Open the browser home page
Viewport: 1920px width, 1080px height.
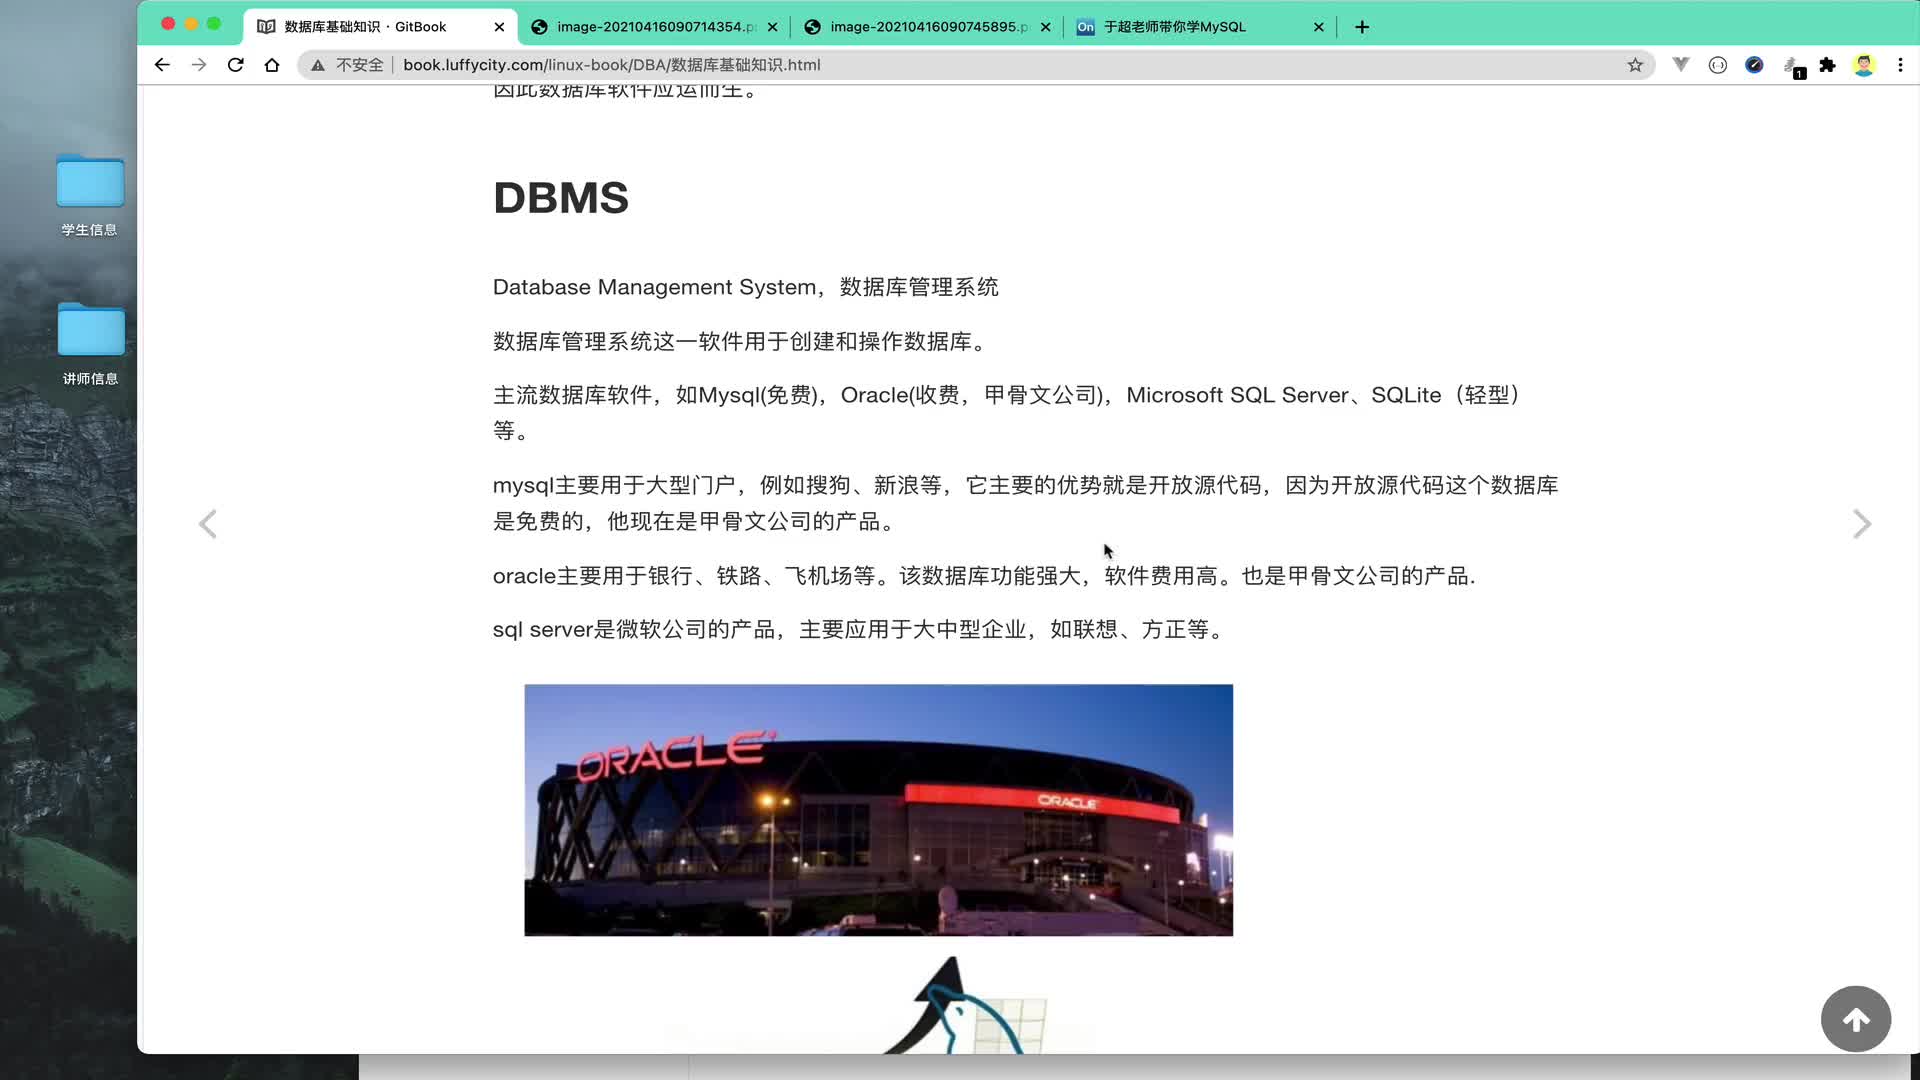pos(272,65)
